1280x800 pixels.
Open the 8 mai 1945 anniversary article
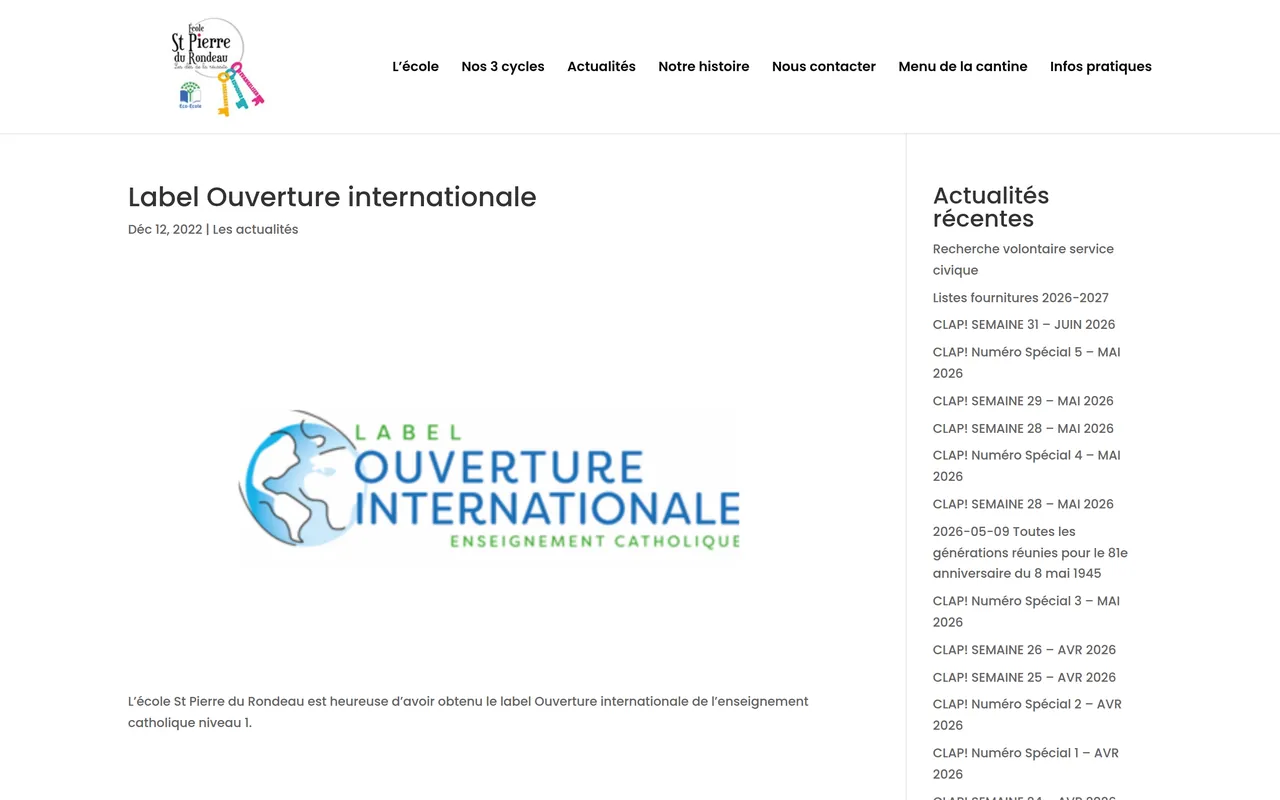click(x=1030, y=552)
